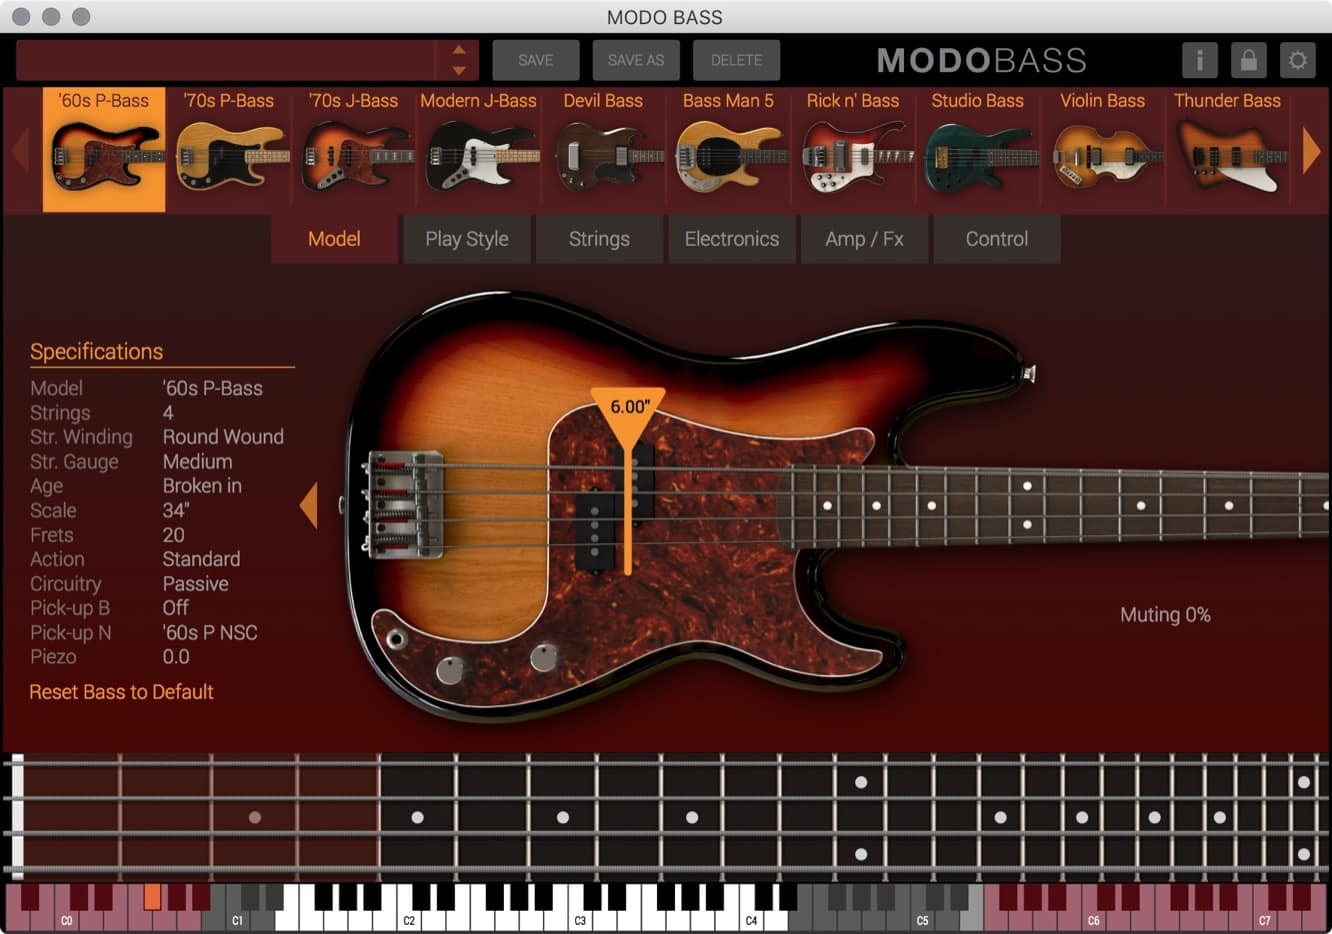Collapse the specifications panel left arrow

coord(309,506)
